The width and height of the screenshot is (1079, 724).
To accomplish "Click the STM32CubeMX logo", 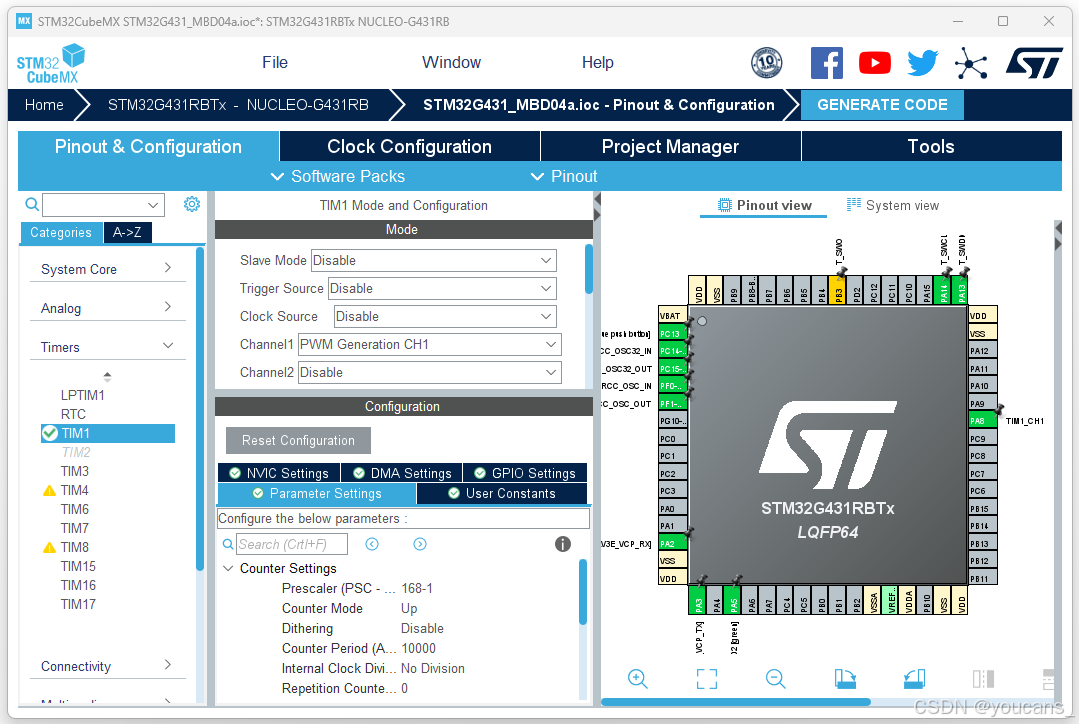I will tap(50, 64).
